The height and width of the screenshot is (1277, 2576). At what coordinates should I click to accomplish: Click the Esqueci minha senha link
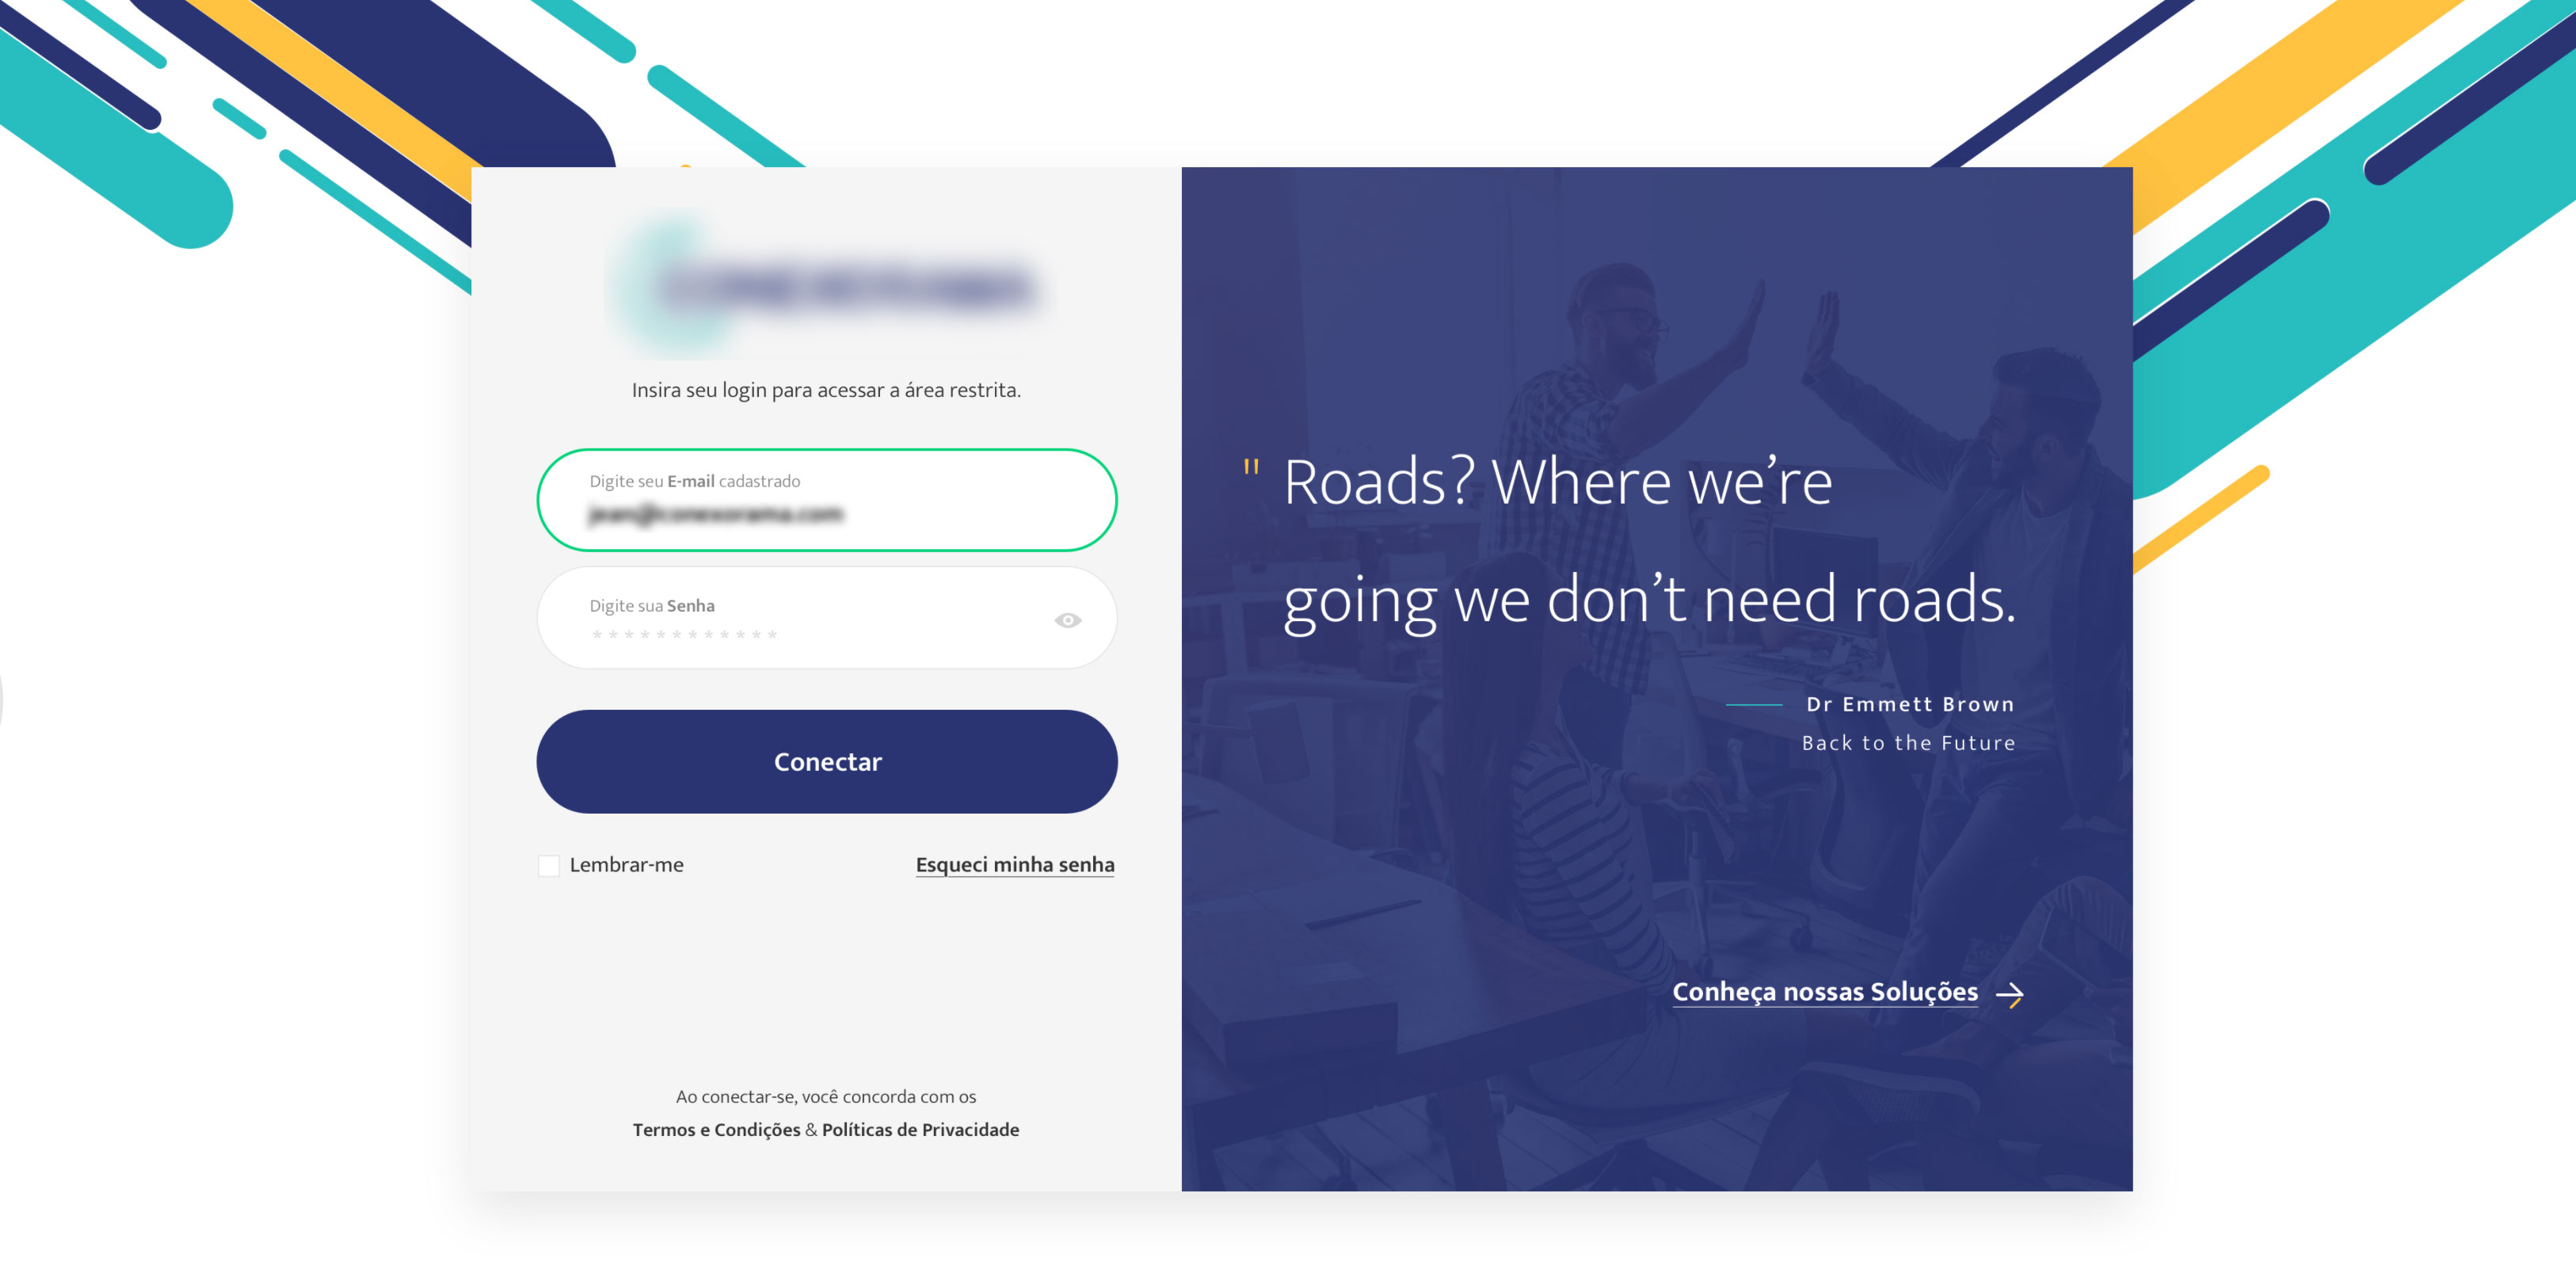pyautogui.click(x=1014, y=863)
